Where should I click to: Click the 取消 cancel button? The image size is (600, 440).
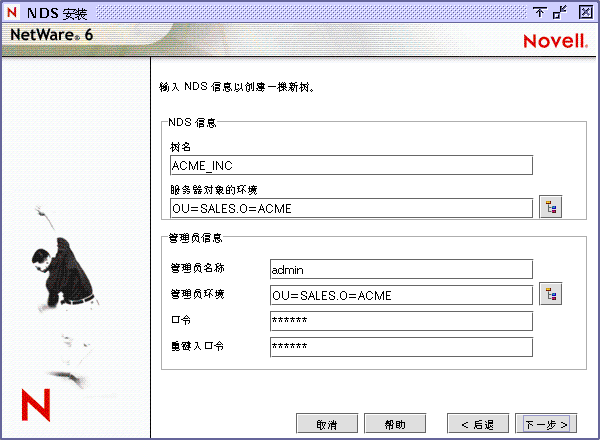coord(327,424)
